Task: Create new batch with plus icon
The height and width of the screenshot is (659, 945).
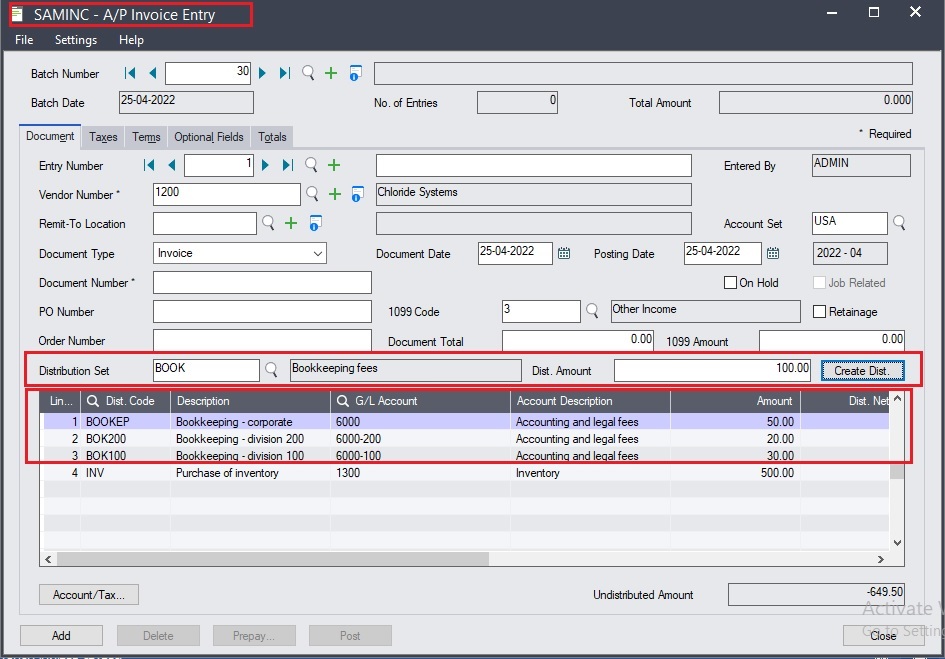Action: coord(331,73)
